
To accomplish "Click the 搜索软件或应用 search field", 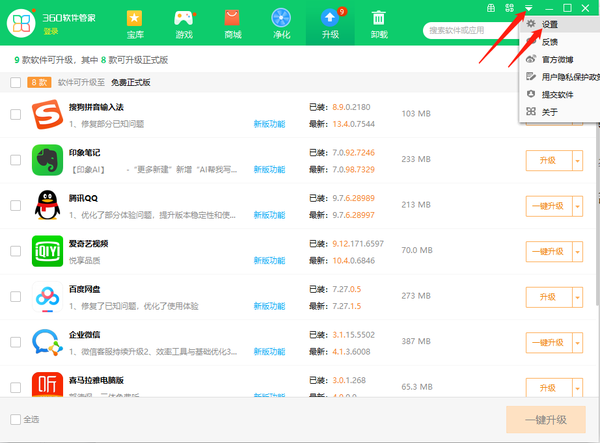I will [463, 31].
